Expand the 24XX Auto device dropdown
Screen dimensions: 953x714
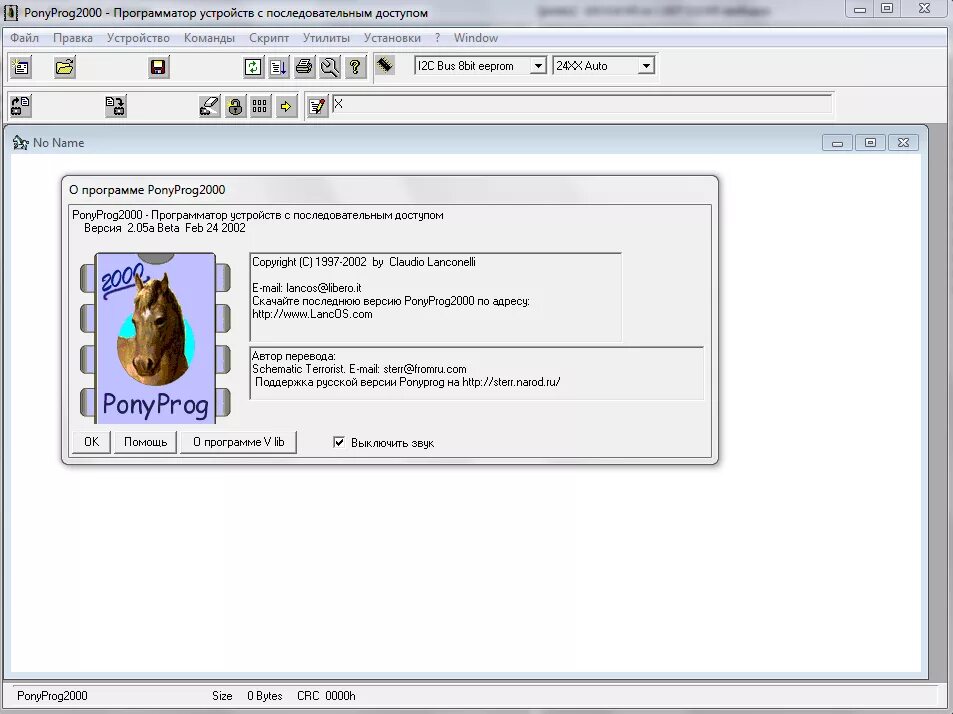point(647,66)
